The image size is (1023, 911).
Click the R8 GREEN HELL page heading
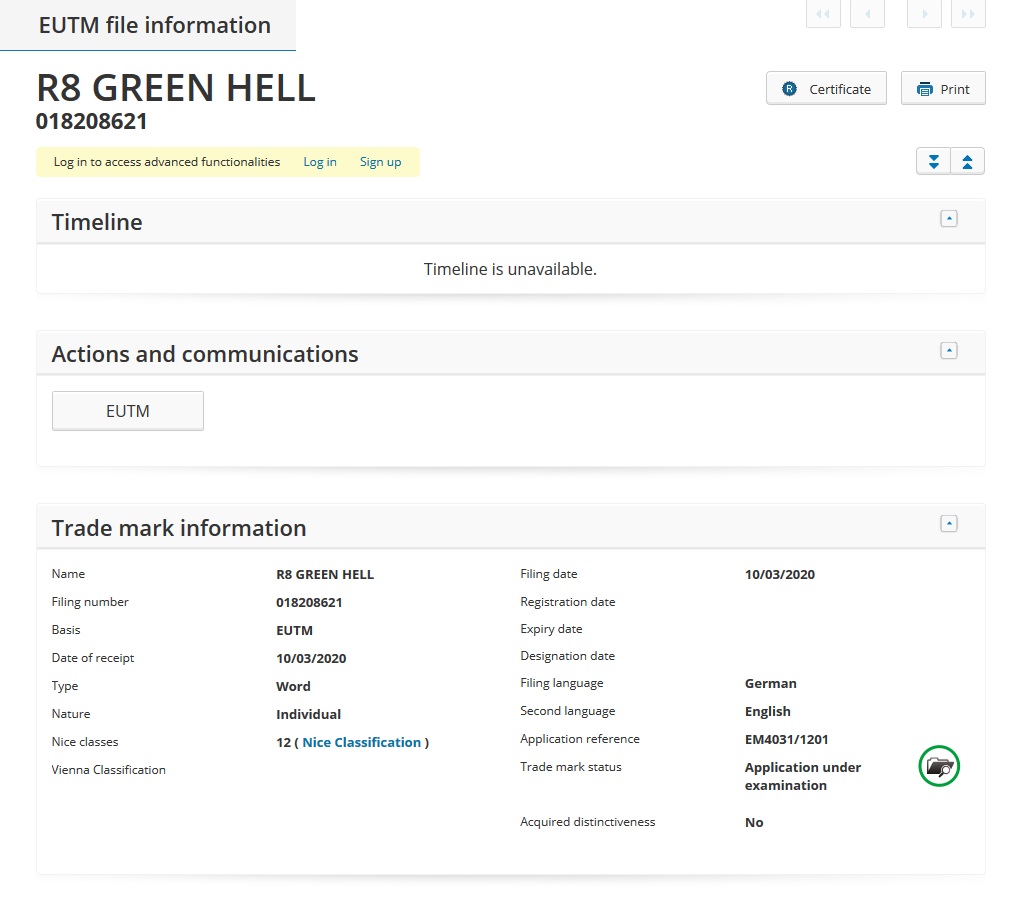176,88
